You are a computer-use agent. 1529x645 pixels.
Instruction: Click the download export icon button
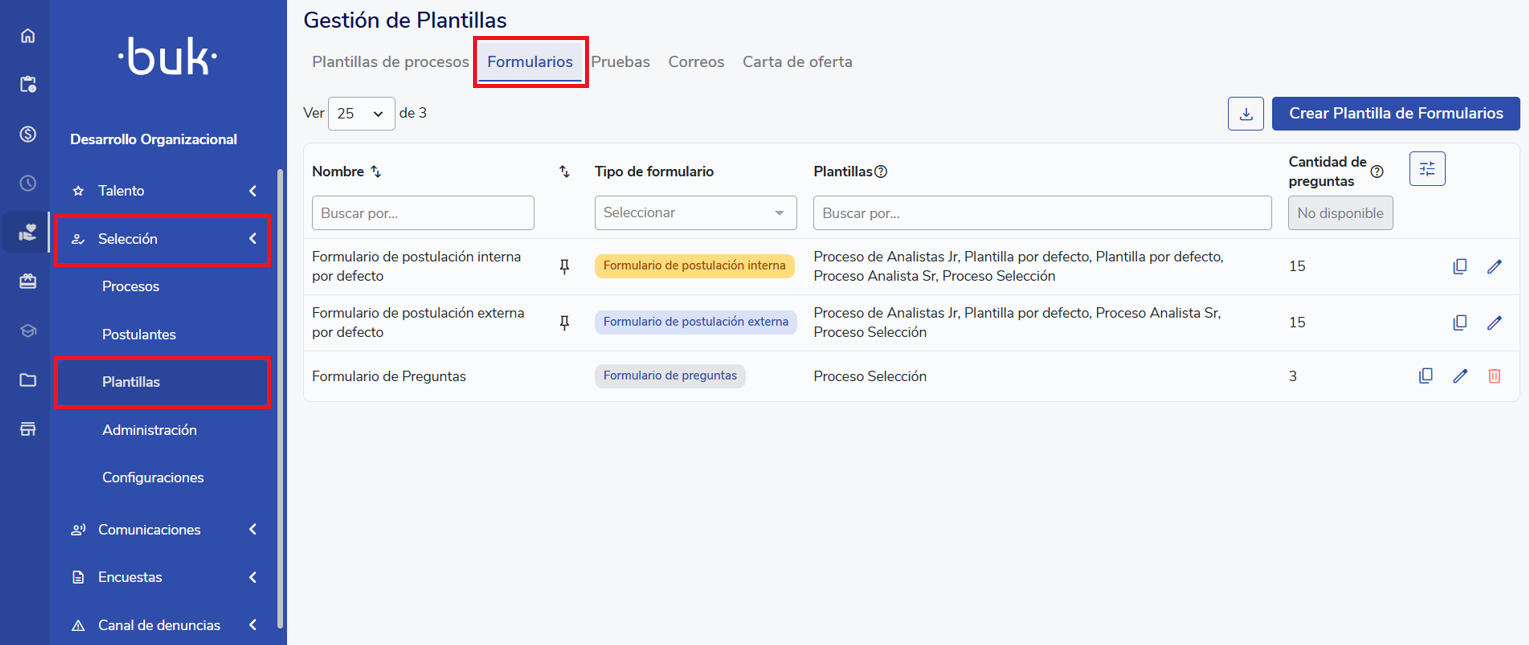click(1246, 114)
